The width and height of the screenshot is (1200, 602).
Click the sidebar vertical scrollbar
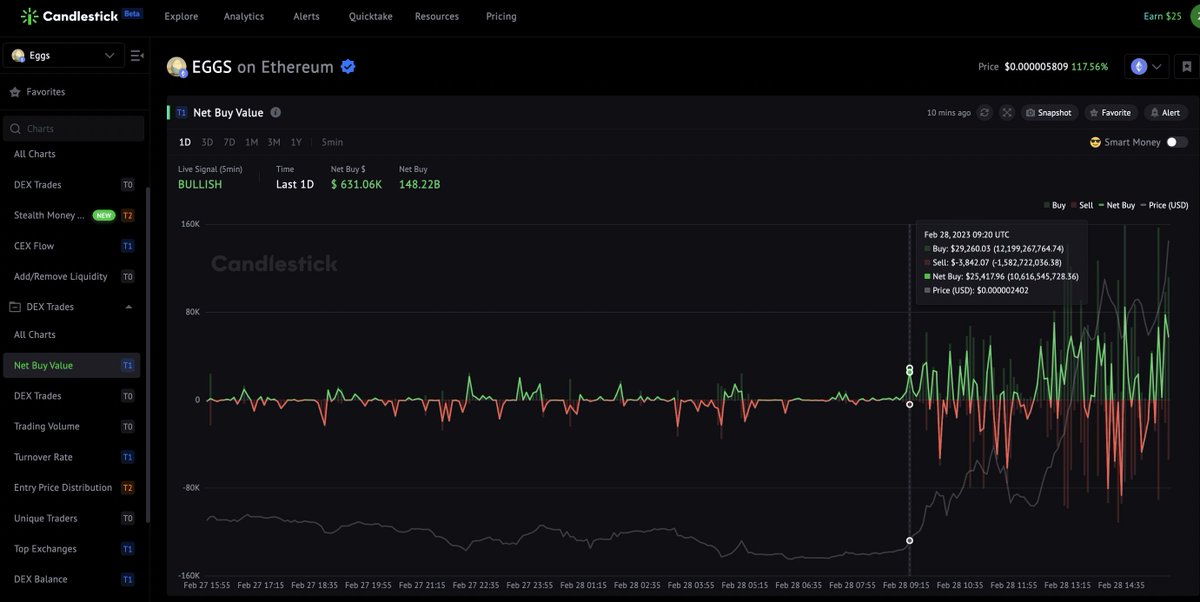(148, 355)
